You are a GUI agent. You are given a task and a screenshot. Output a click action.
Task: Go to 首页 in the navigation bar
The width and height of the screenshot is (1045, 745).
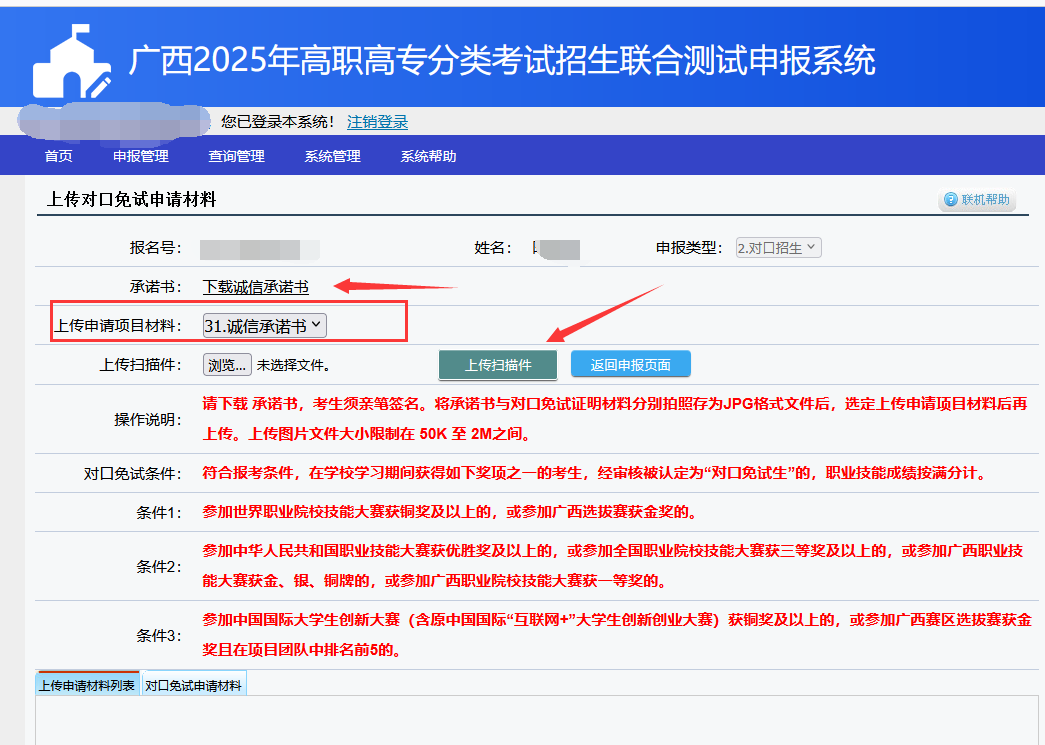(x=59, y=156)
